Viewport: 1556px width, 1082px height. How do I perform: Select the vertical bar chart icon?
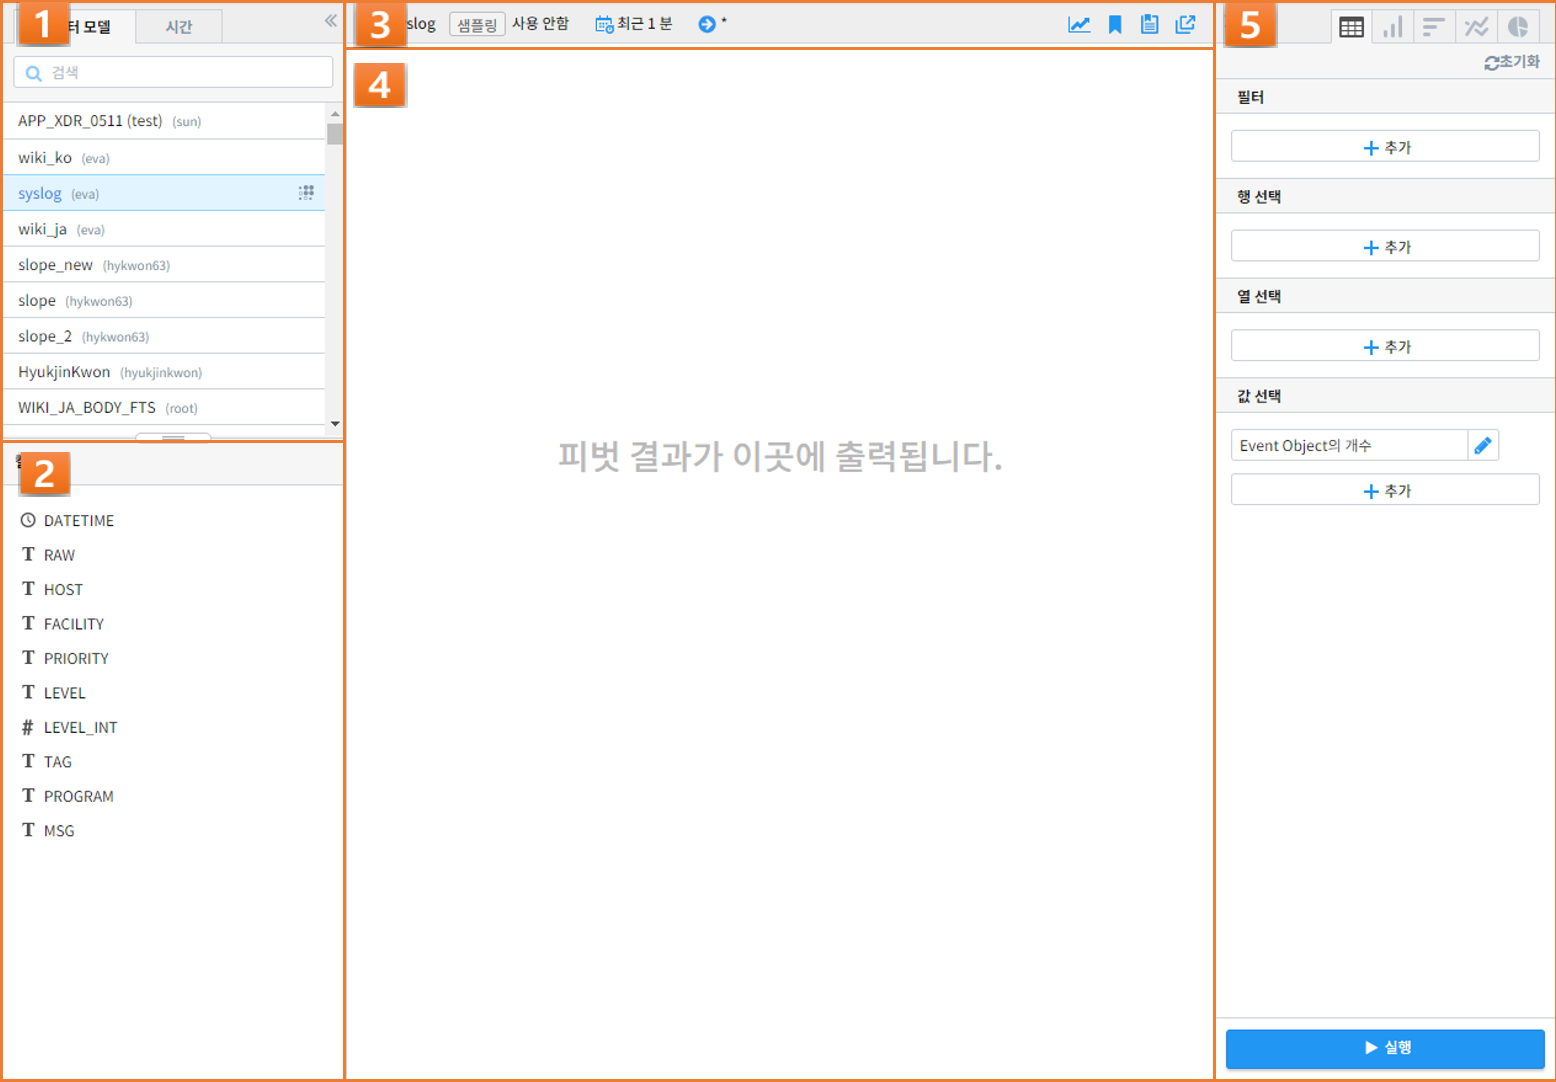pos(1392,27)
